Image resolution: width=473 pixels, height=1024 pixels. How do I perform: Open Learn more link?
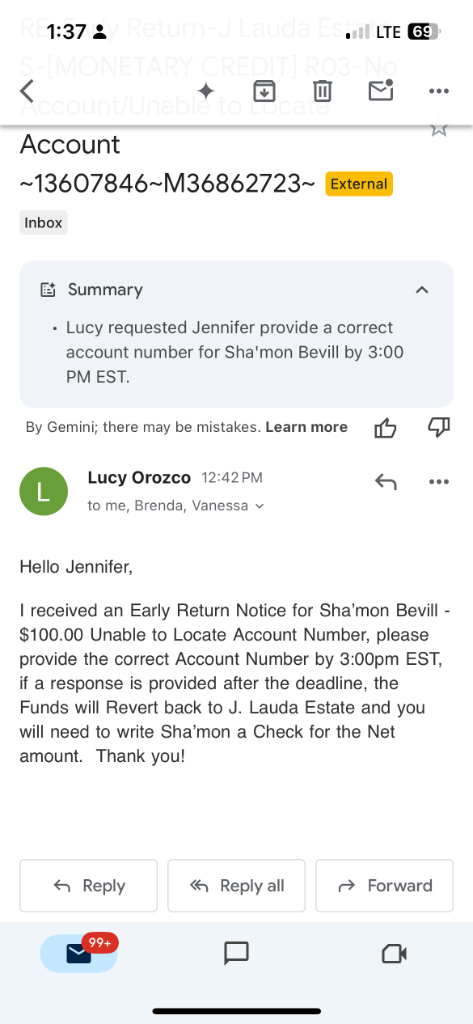click(306, 428)
